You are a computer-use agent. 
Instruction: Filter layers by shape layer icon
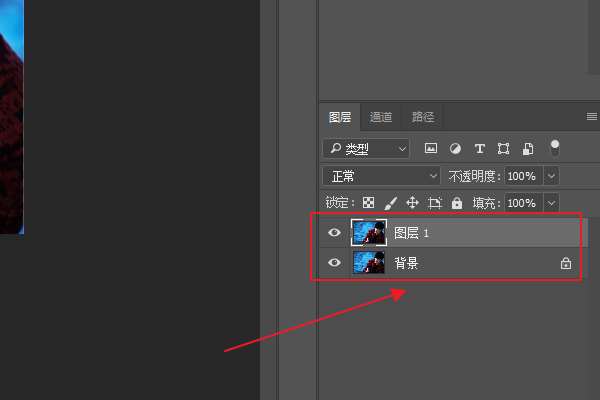click(503, 149)
